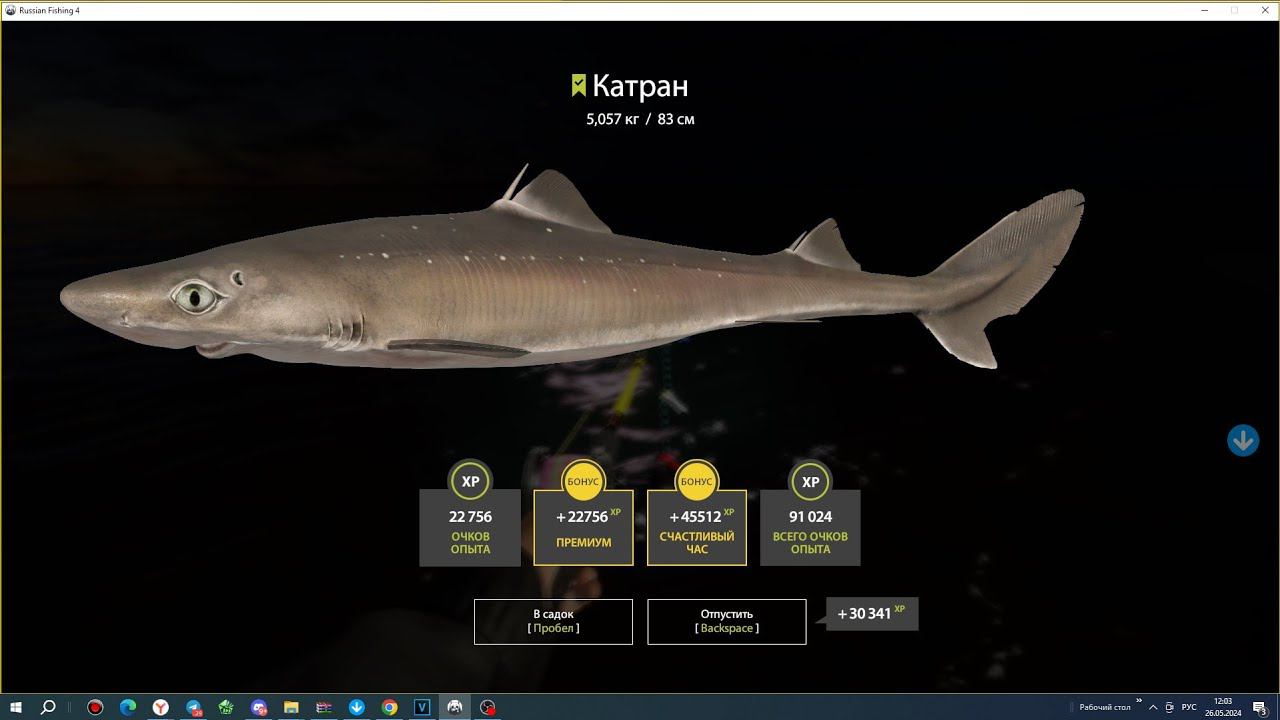Open the clock showing 12:03 26.05.2024
Viewport: 1280px width, 720px height.
coord(1222,707)
